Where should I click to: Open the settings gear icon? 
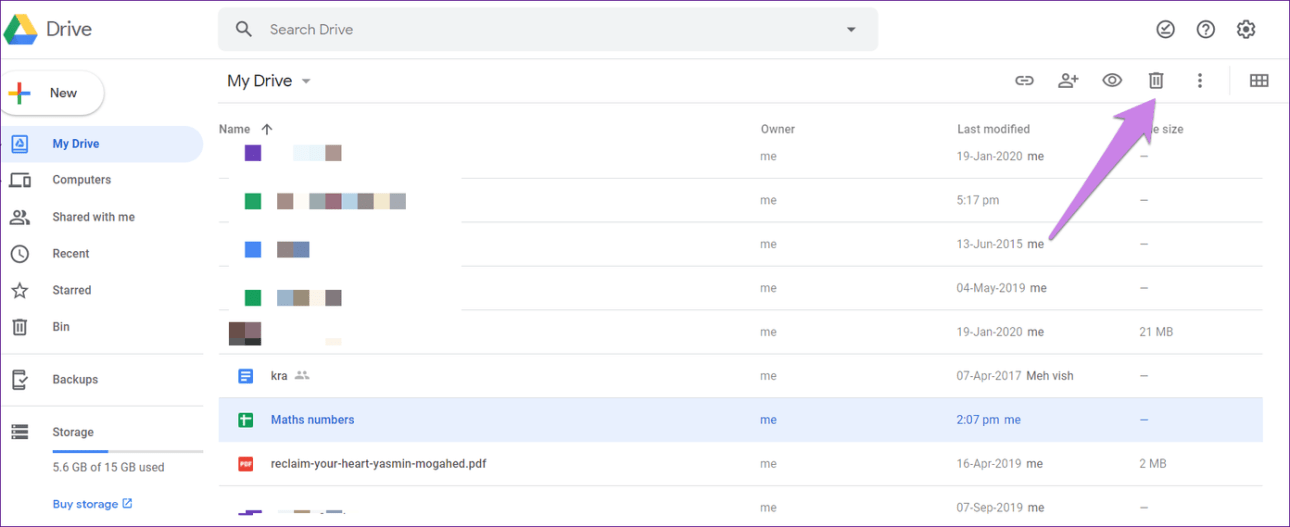tap(1246, 30)
